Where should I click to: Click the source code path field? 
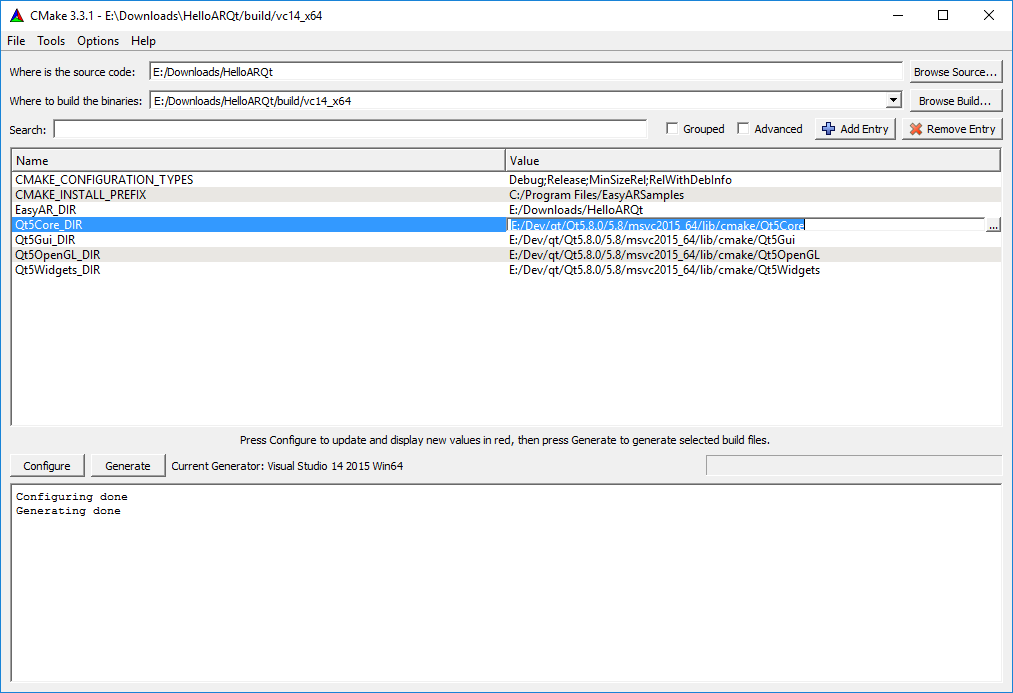(525, 72)
